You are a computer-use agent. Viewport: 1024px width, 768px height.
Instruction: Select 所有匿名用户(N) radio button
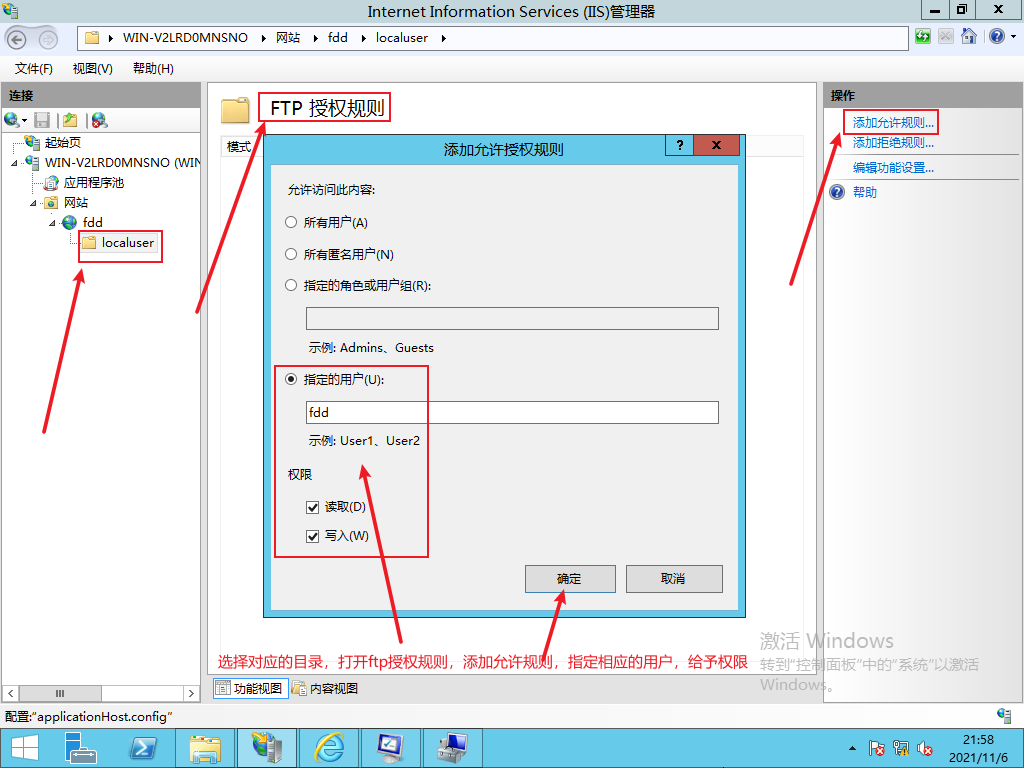(291, 253)
